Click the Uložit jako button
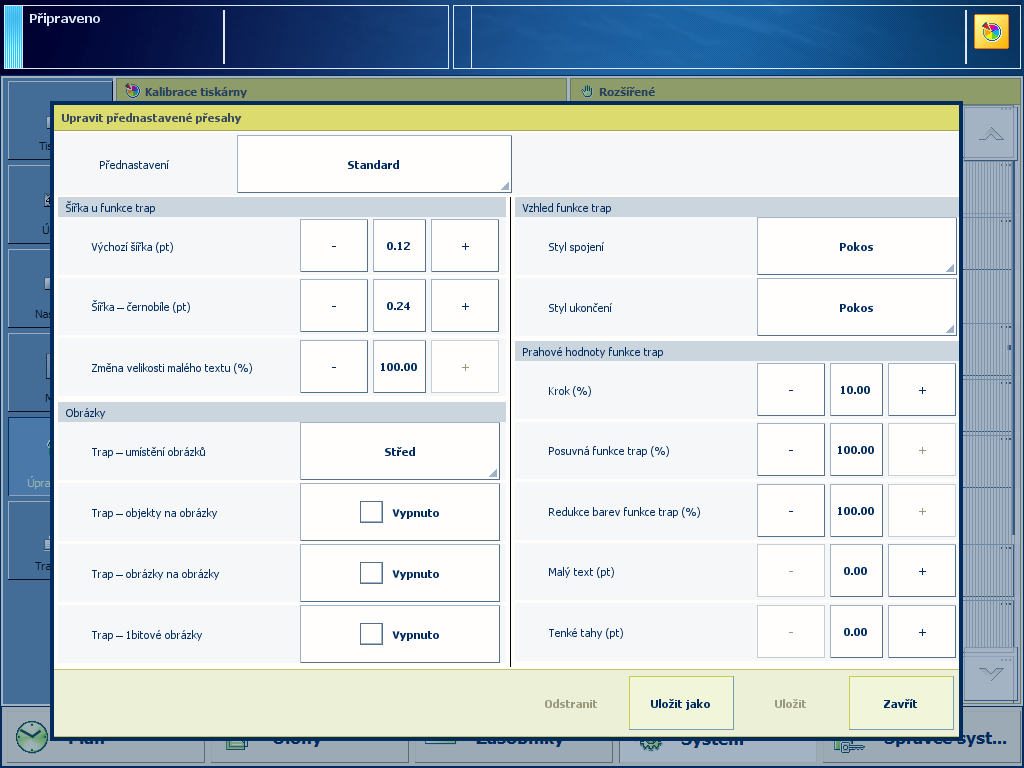Image resolution: width=1024 pixels, height=768 pixels. pos(680,703)
